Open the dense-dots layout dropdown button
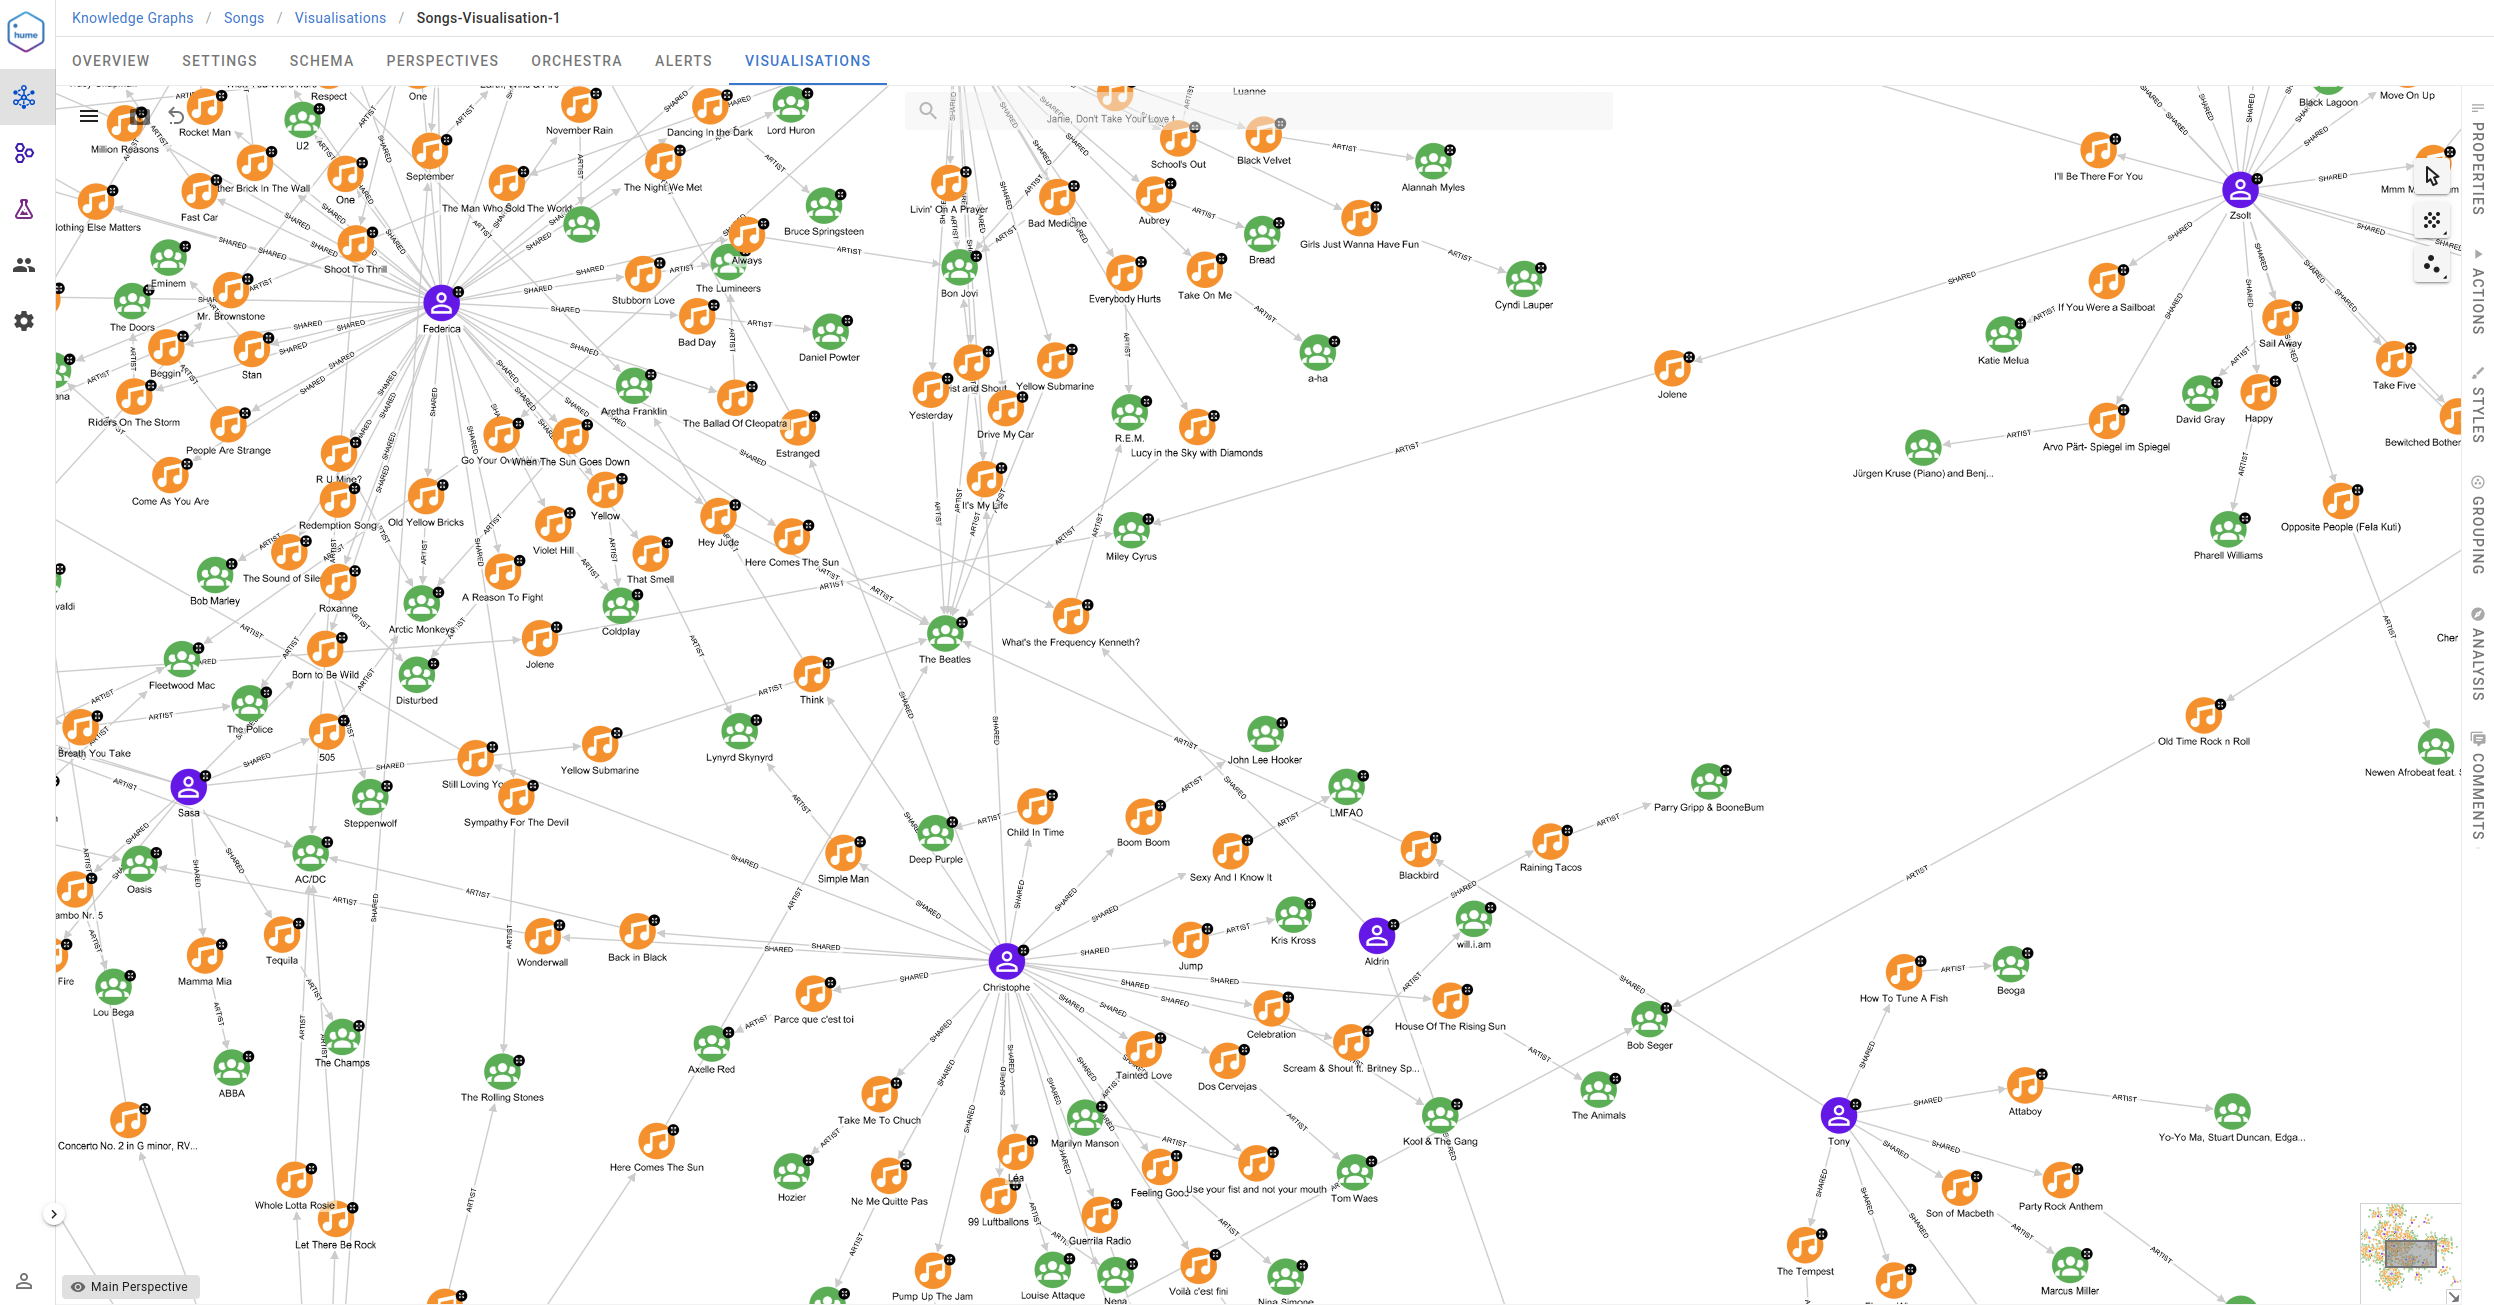 (x=2432, y=220)
